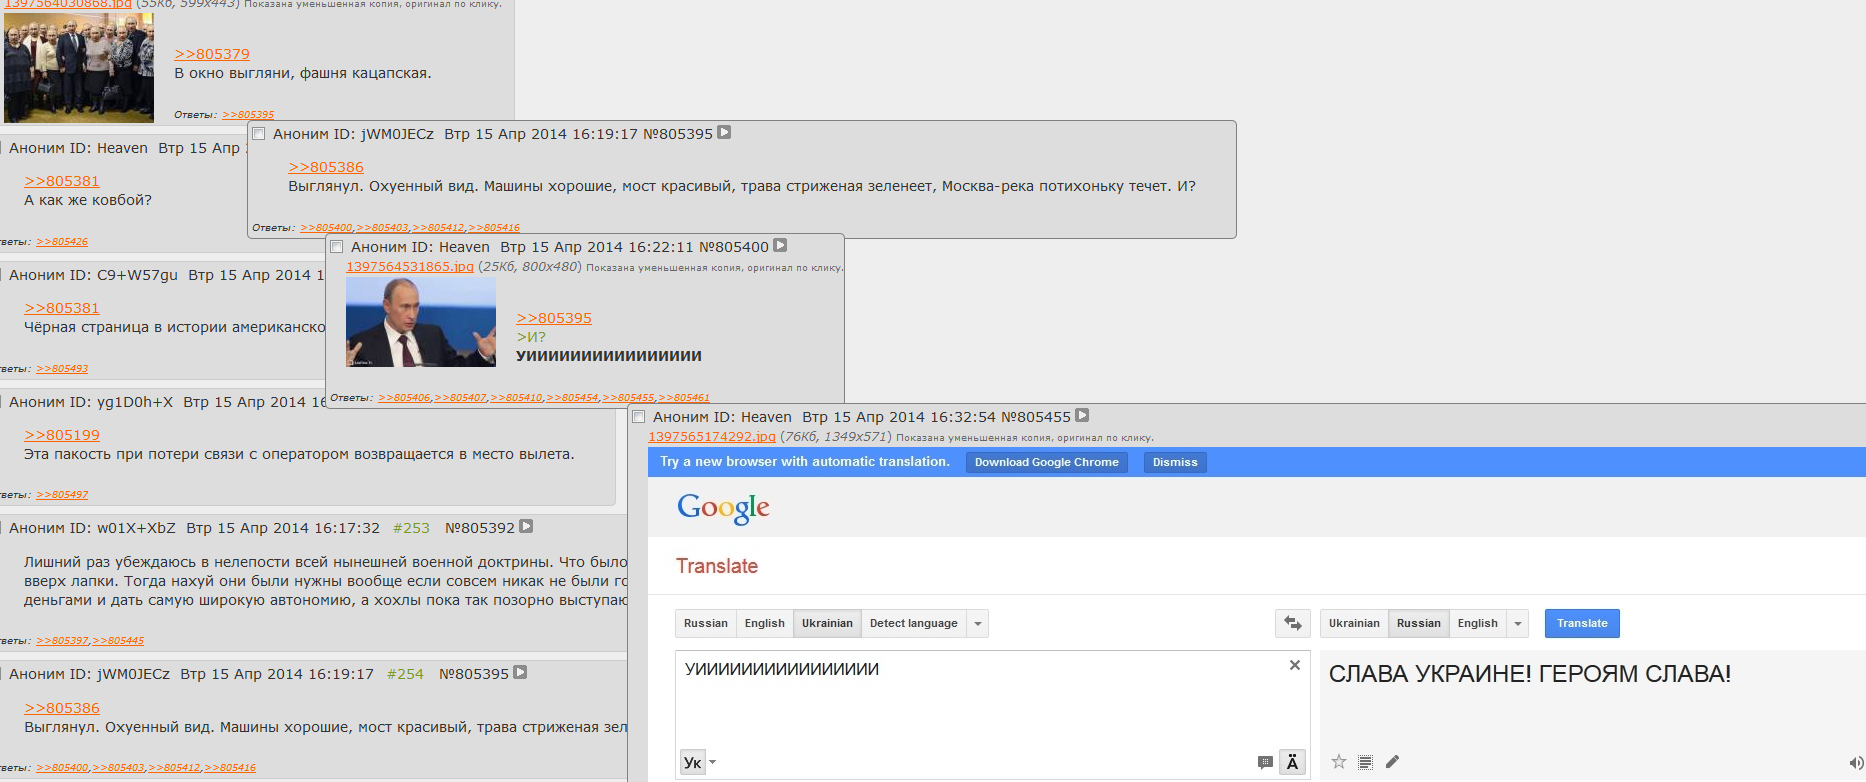Click the listen speaker icon
This screenshot has height=782, width=1866.
[x=1857, y=764]
